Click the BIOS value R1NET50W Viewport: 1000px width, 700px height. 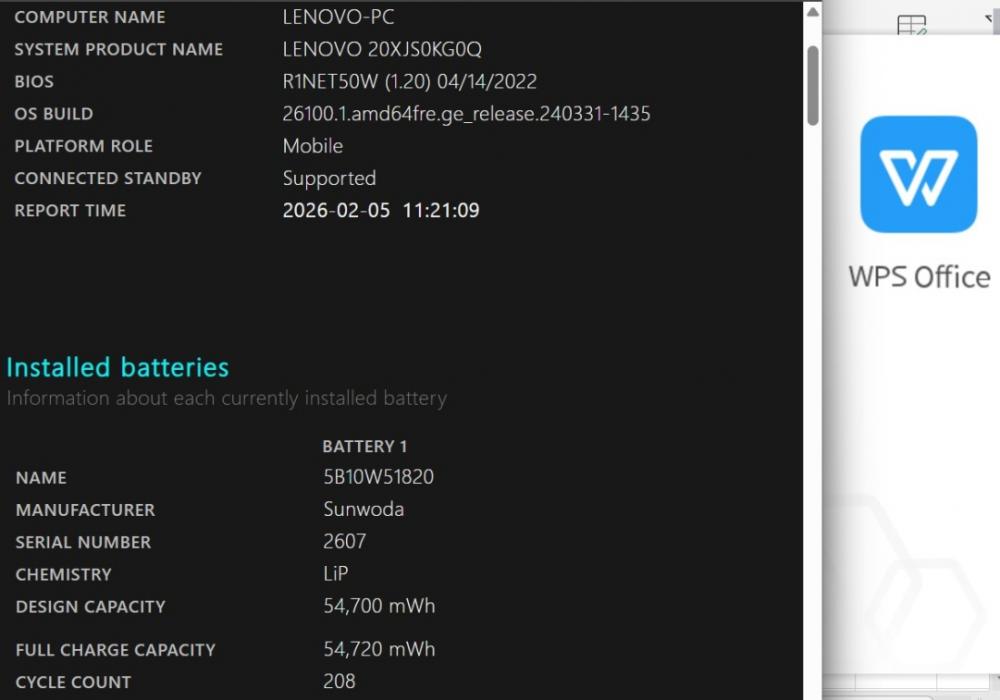pos(330,82)
